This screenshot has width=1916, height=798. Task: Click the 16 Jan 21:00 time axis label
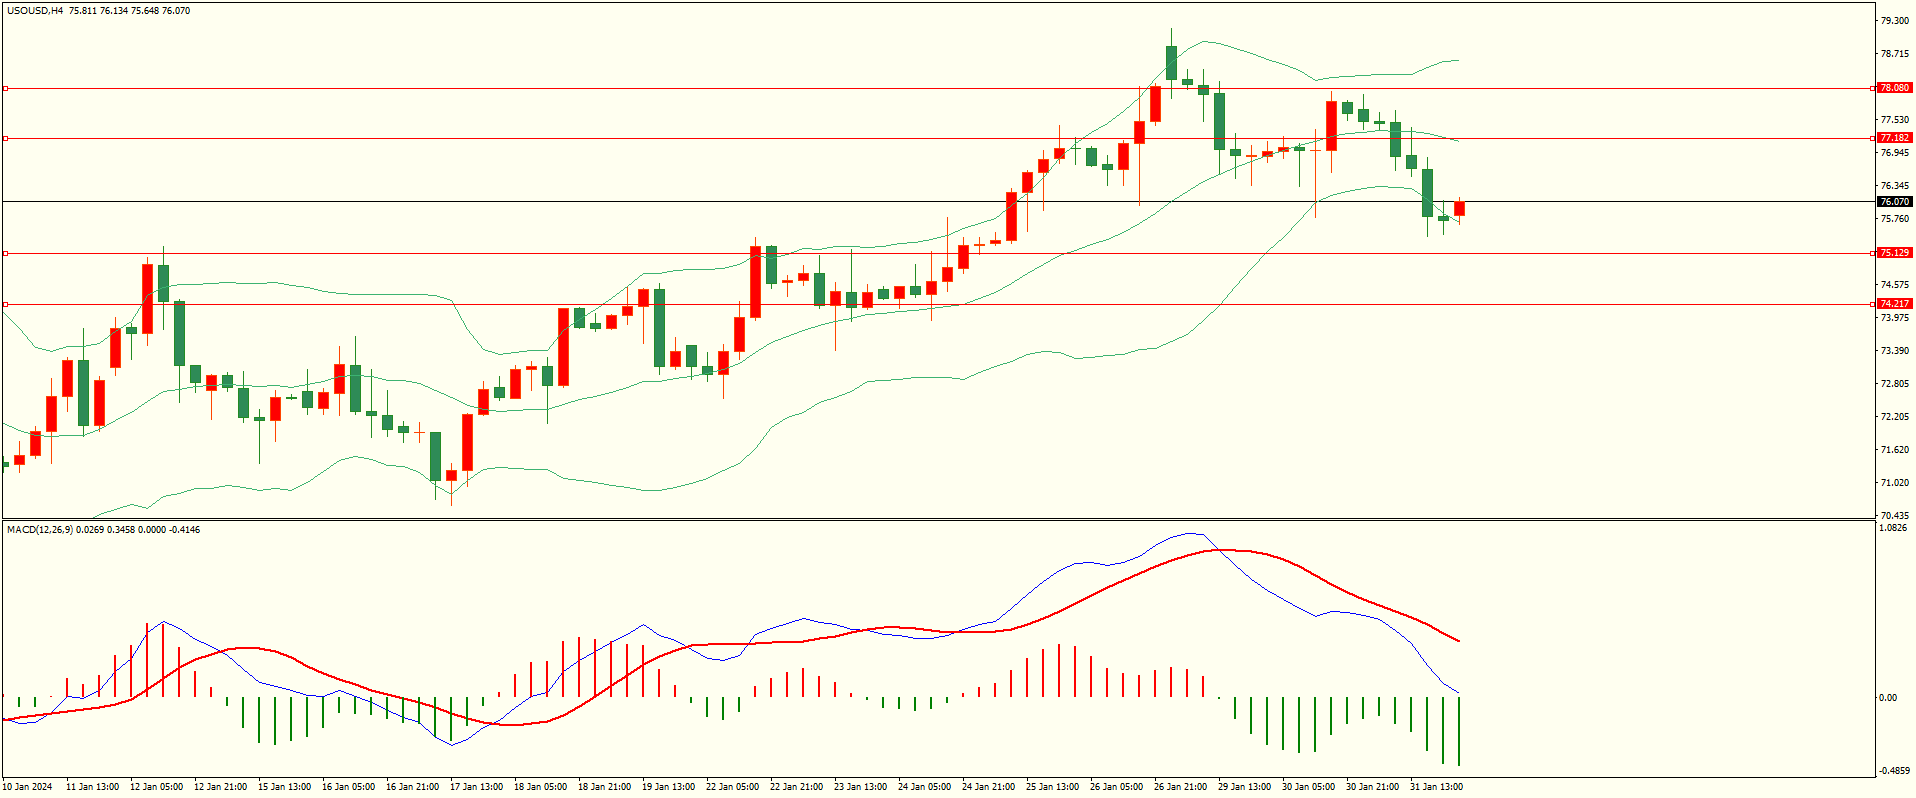click(413, 787)
